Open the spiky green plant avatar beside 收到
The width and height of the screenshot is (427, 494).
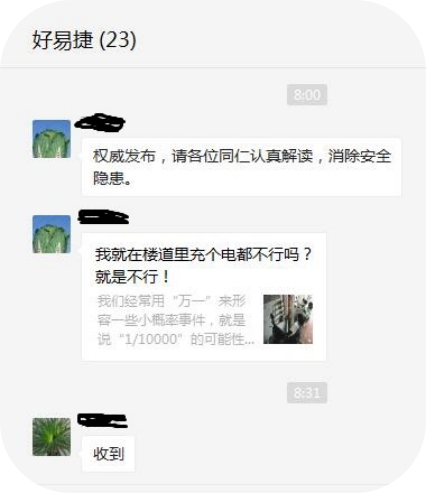pos(52,437)
